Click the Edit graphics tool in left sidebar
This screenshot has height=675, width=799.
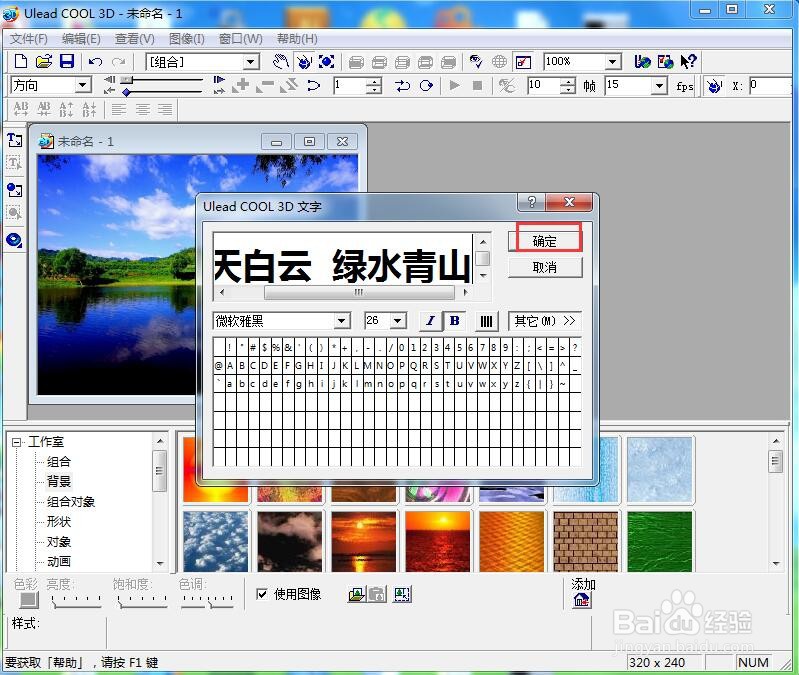(x=14, y=212)
